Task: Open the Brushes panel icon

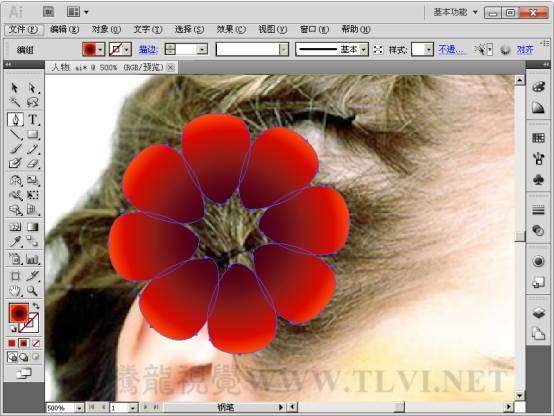Action: pos(538,159)
